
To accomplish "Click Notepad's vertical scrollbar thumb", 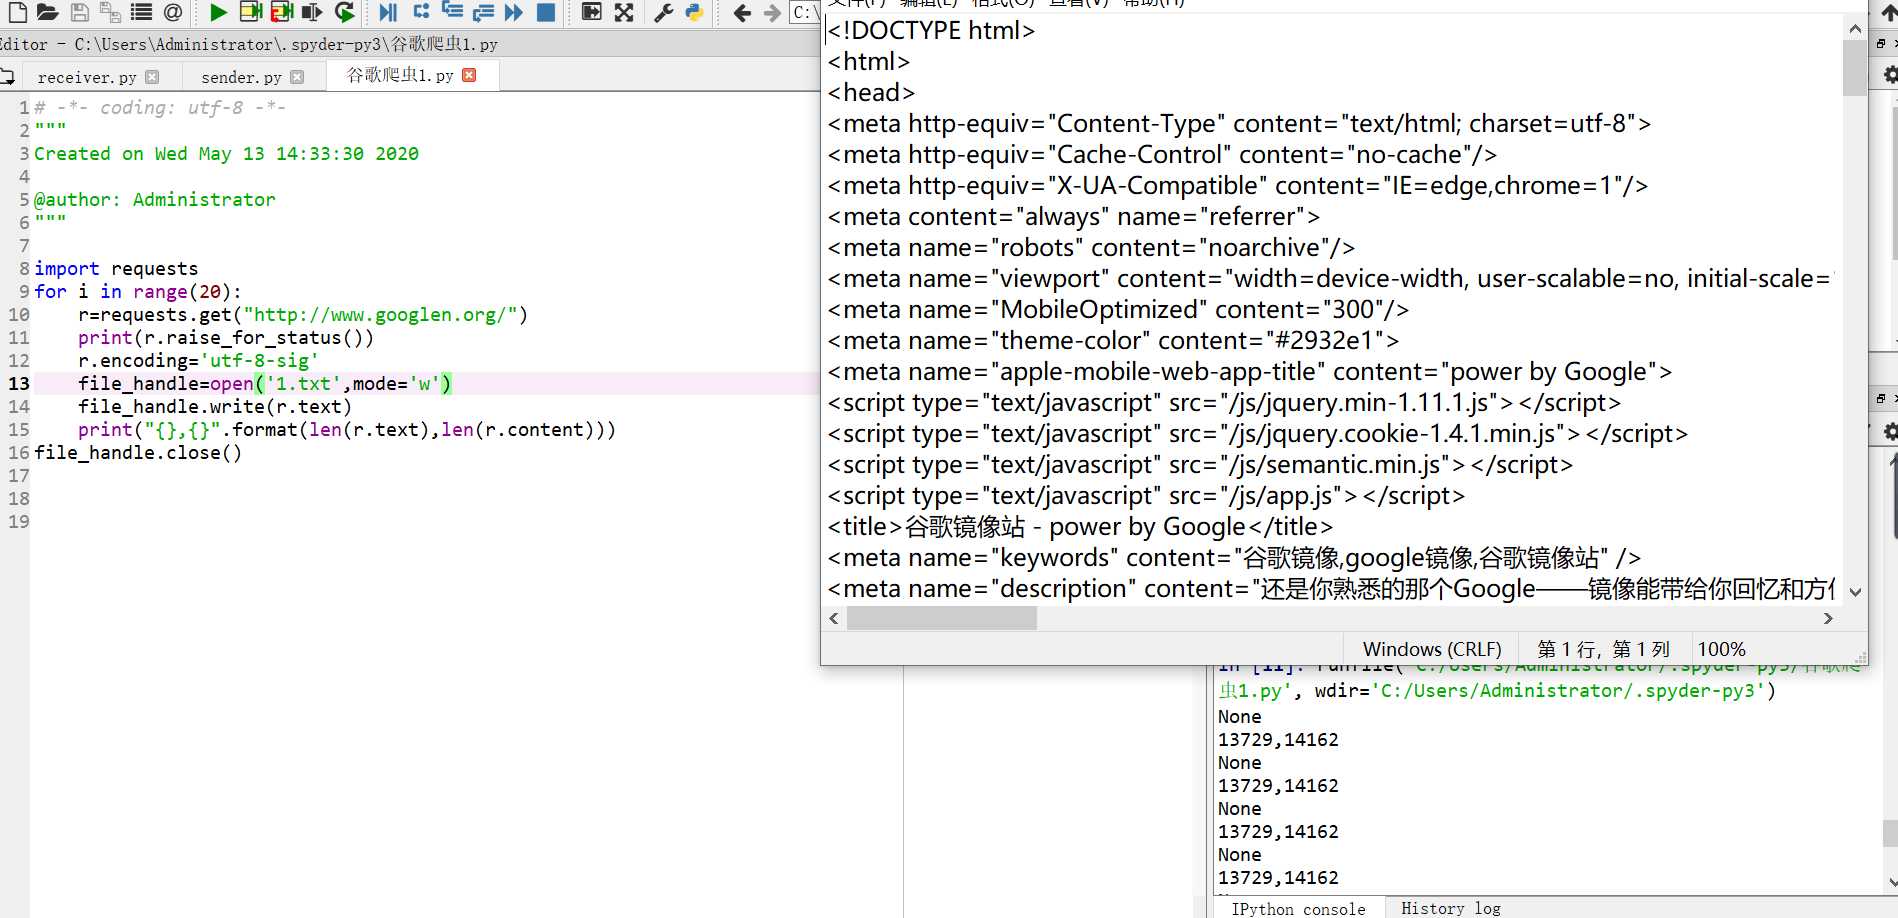I will coord(1855,68).
